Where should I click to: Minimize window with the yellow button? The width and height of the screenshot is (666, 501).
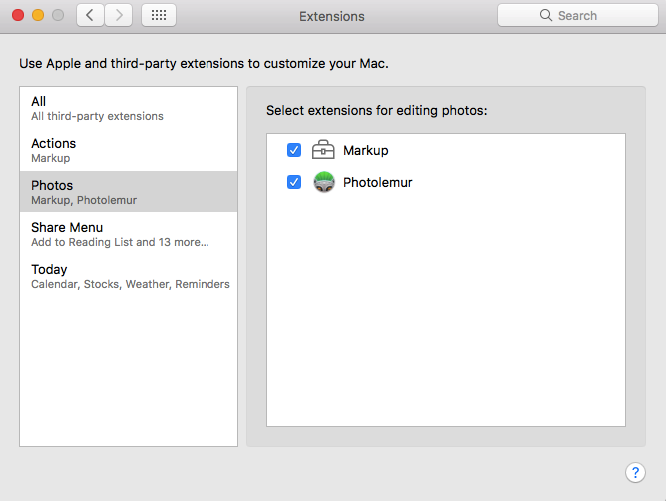(x=38, y=15)
